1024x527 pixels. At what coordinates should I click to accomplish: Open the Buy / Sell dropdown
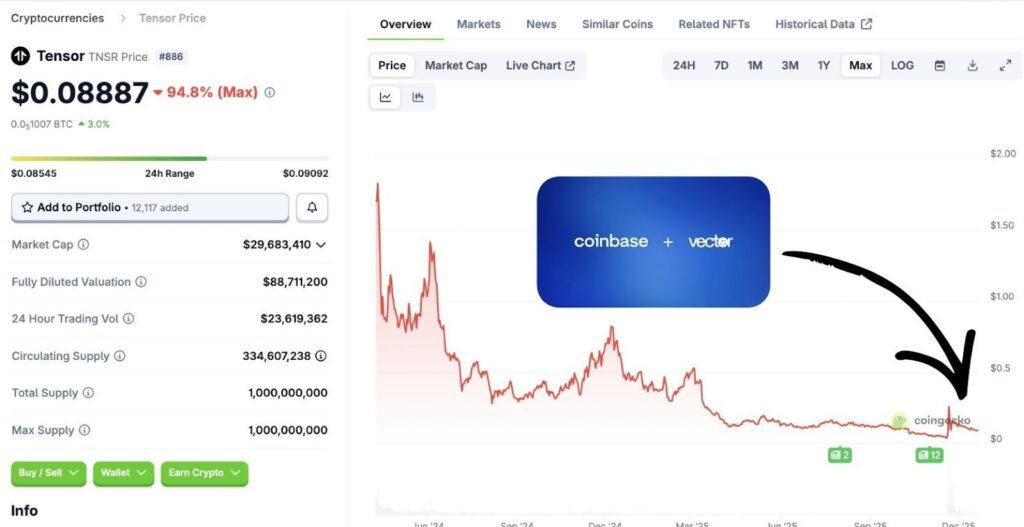click(49, 473)
